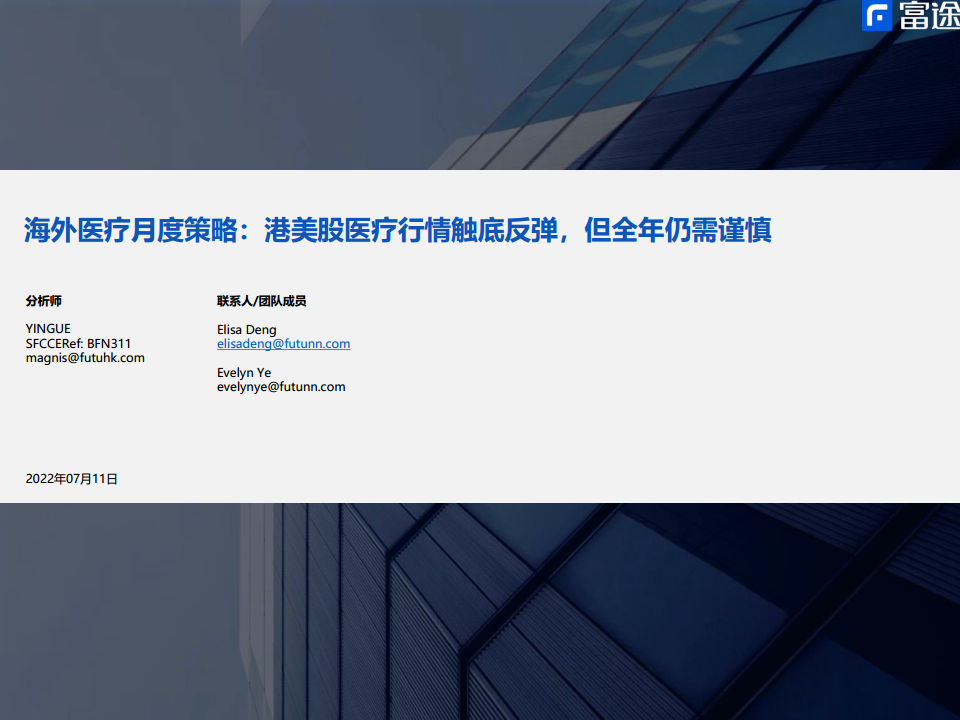
Task: Select the name Evelyn Ye
Action: tap(244, 373)
